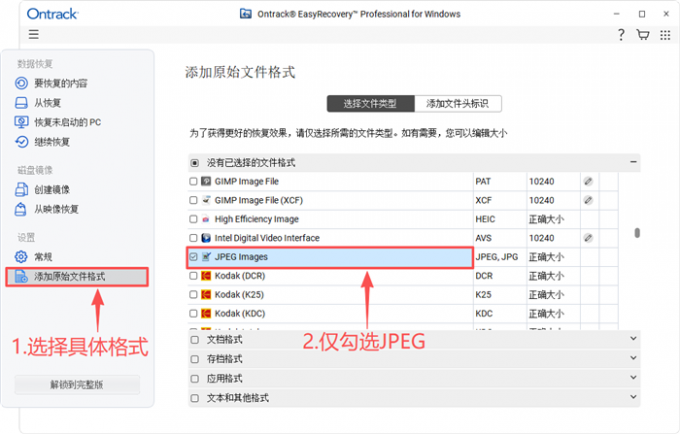Expand the 文档格式 section chevron

pos(633,338)
